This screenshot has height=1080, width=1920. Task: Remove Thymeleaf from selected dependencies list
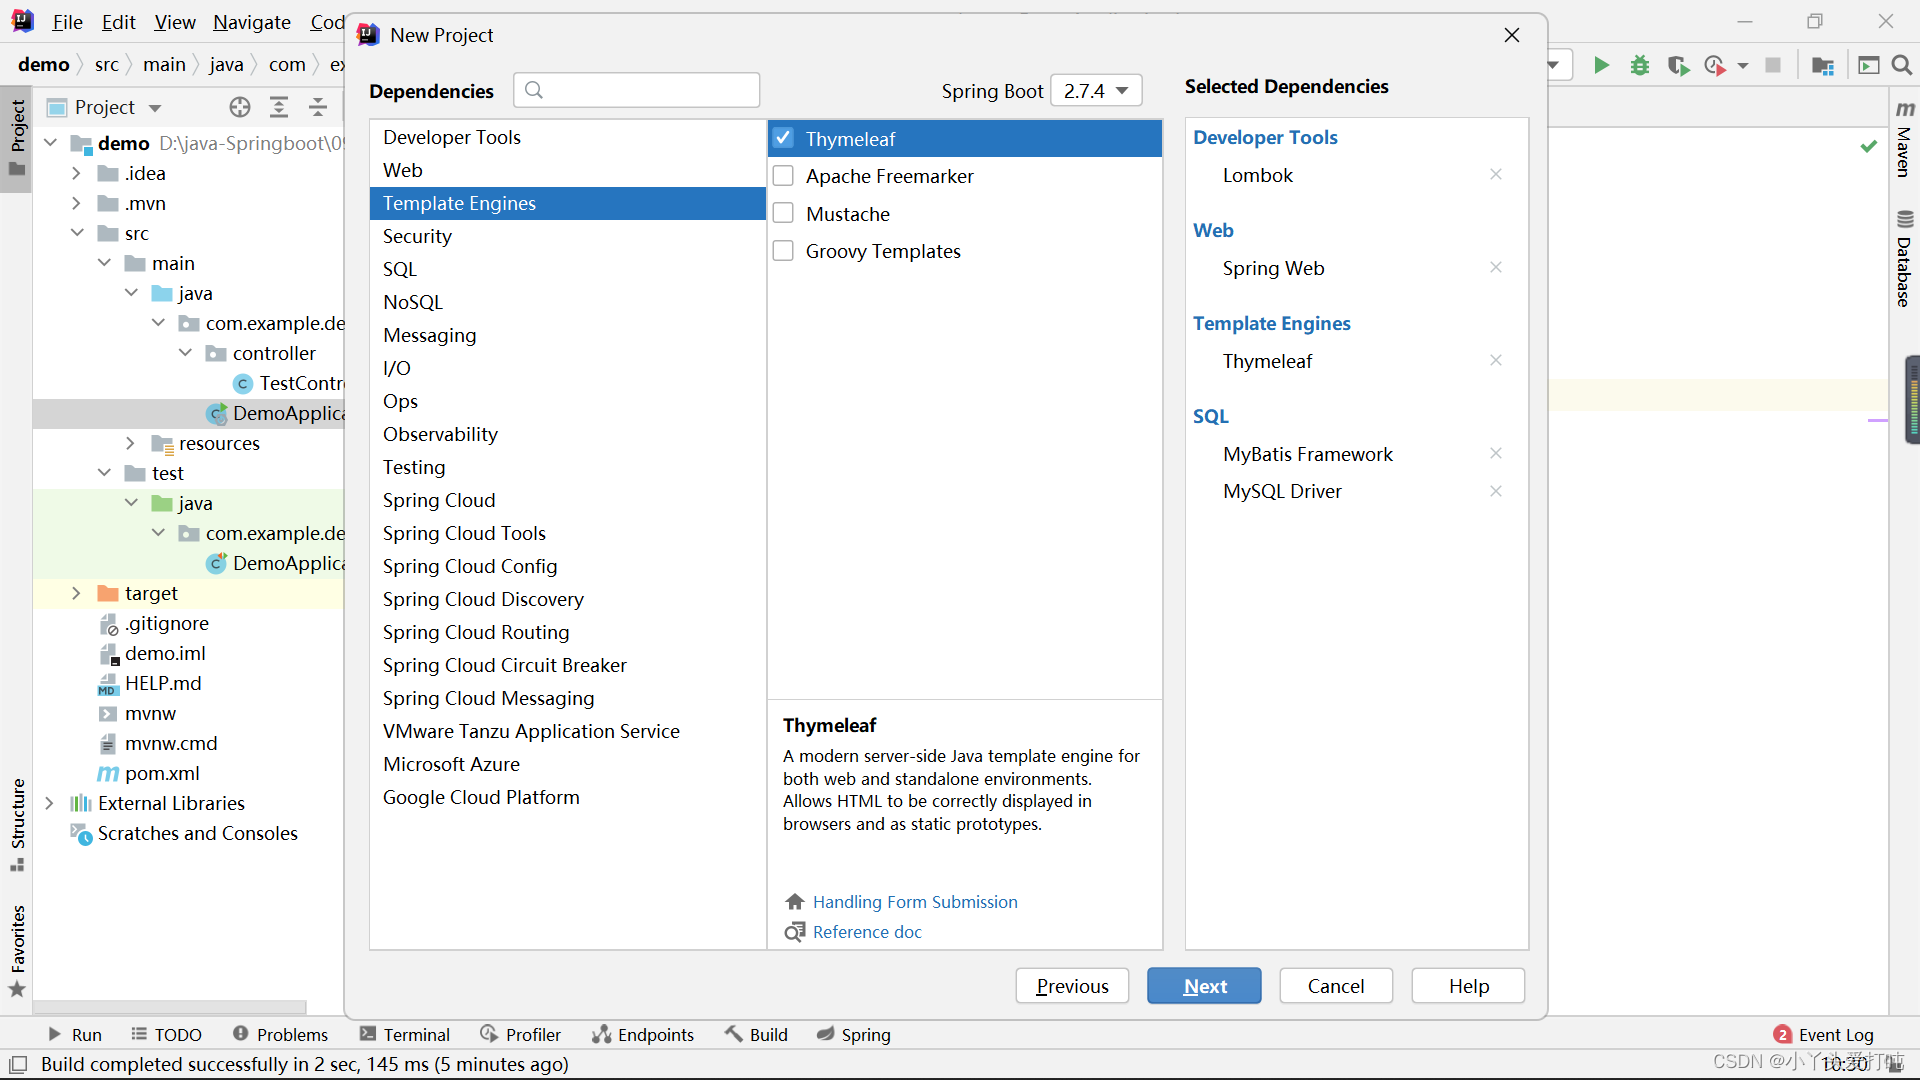click(1496, 360)
